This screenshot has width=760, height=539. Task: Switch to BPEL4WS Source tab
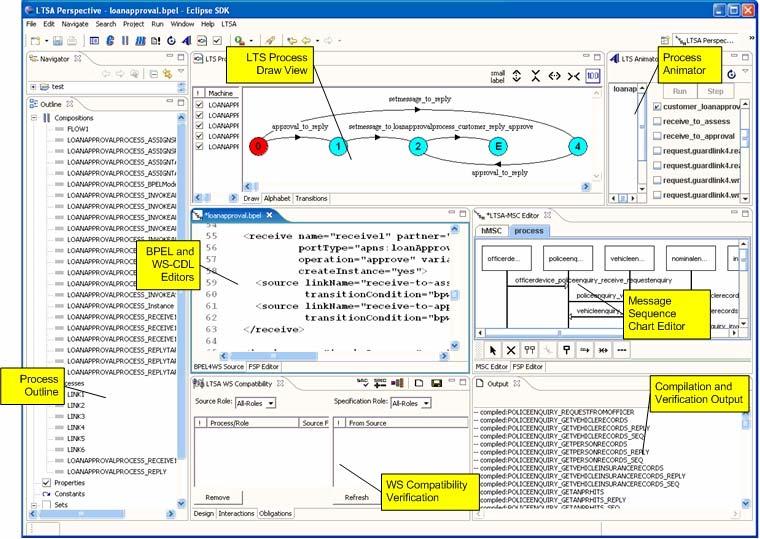(x=219, y=367)
